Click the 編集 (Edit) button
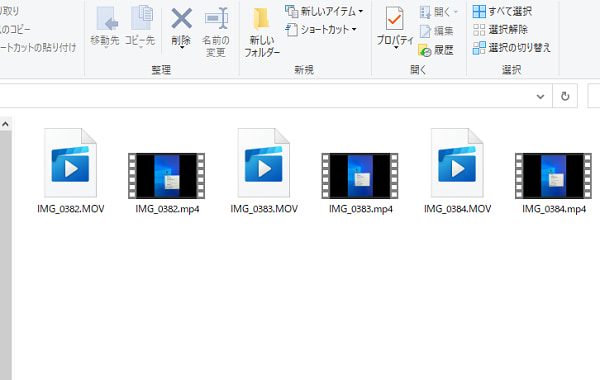This screenshot has width=600, height=380. pos(436,31)
